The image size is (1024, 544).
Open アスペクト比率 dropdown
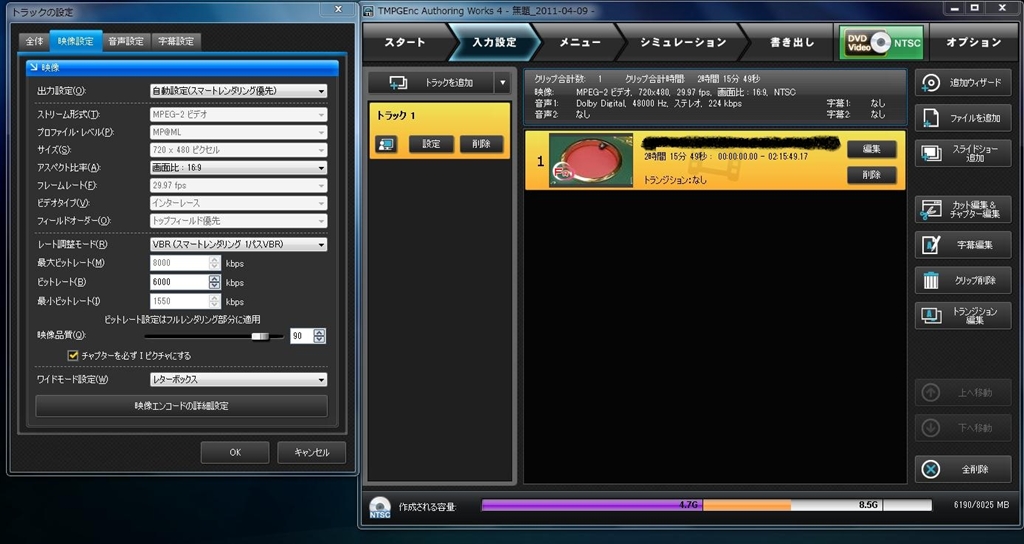click(239, 168)
